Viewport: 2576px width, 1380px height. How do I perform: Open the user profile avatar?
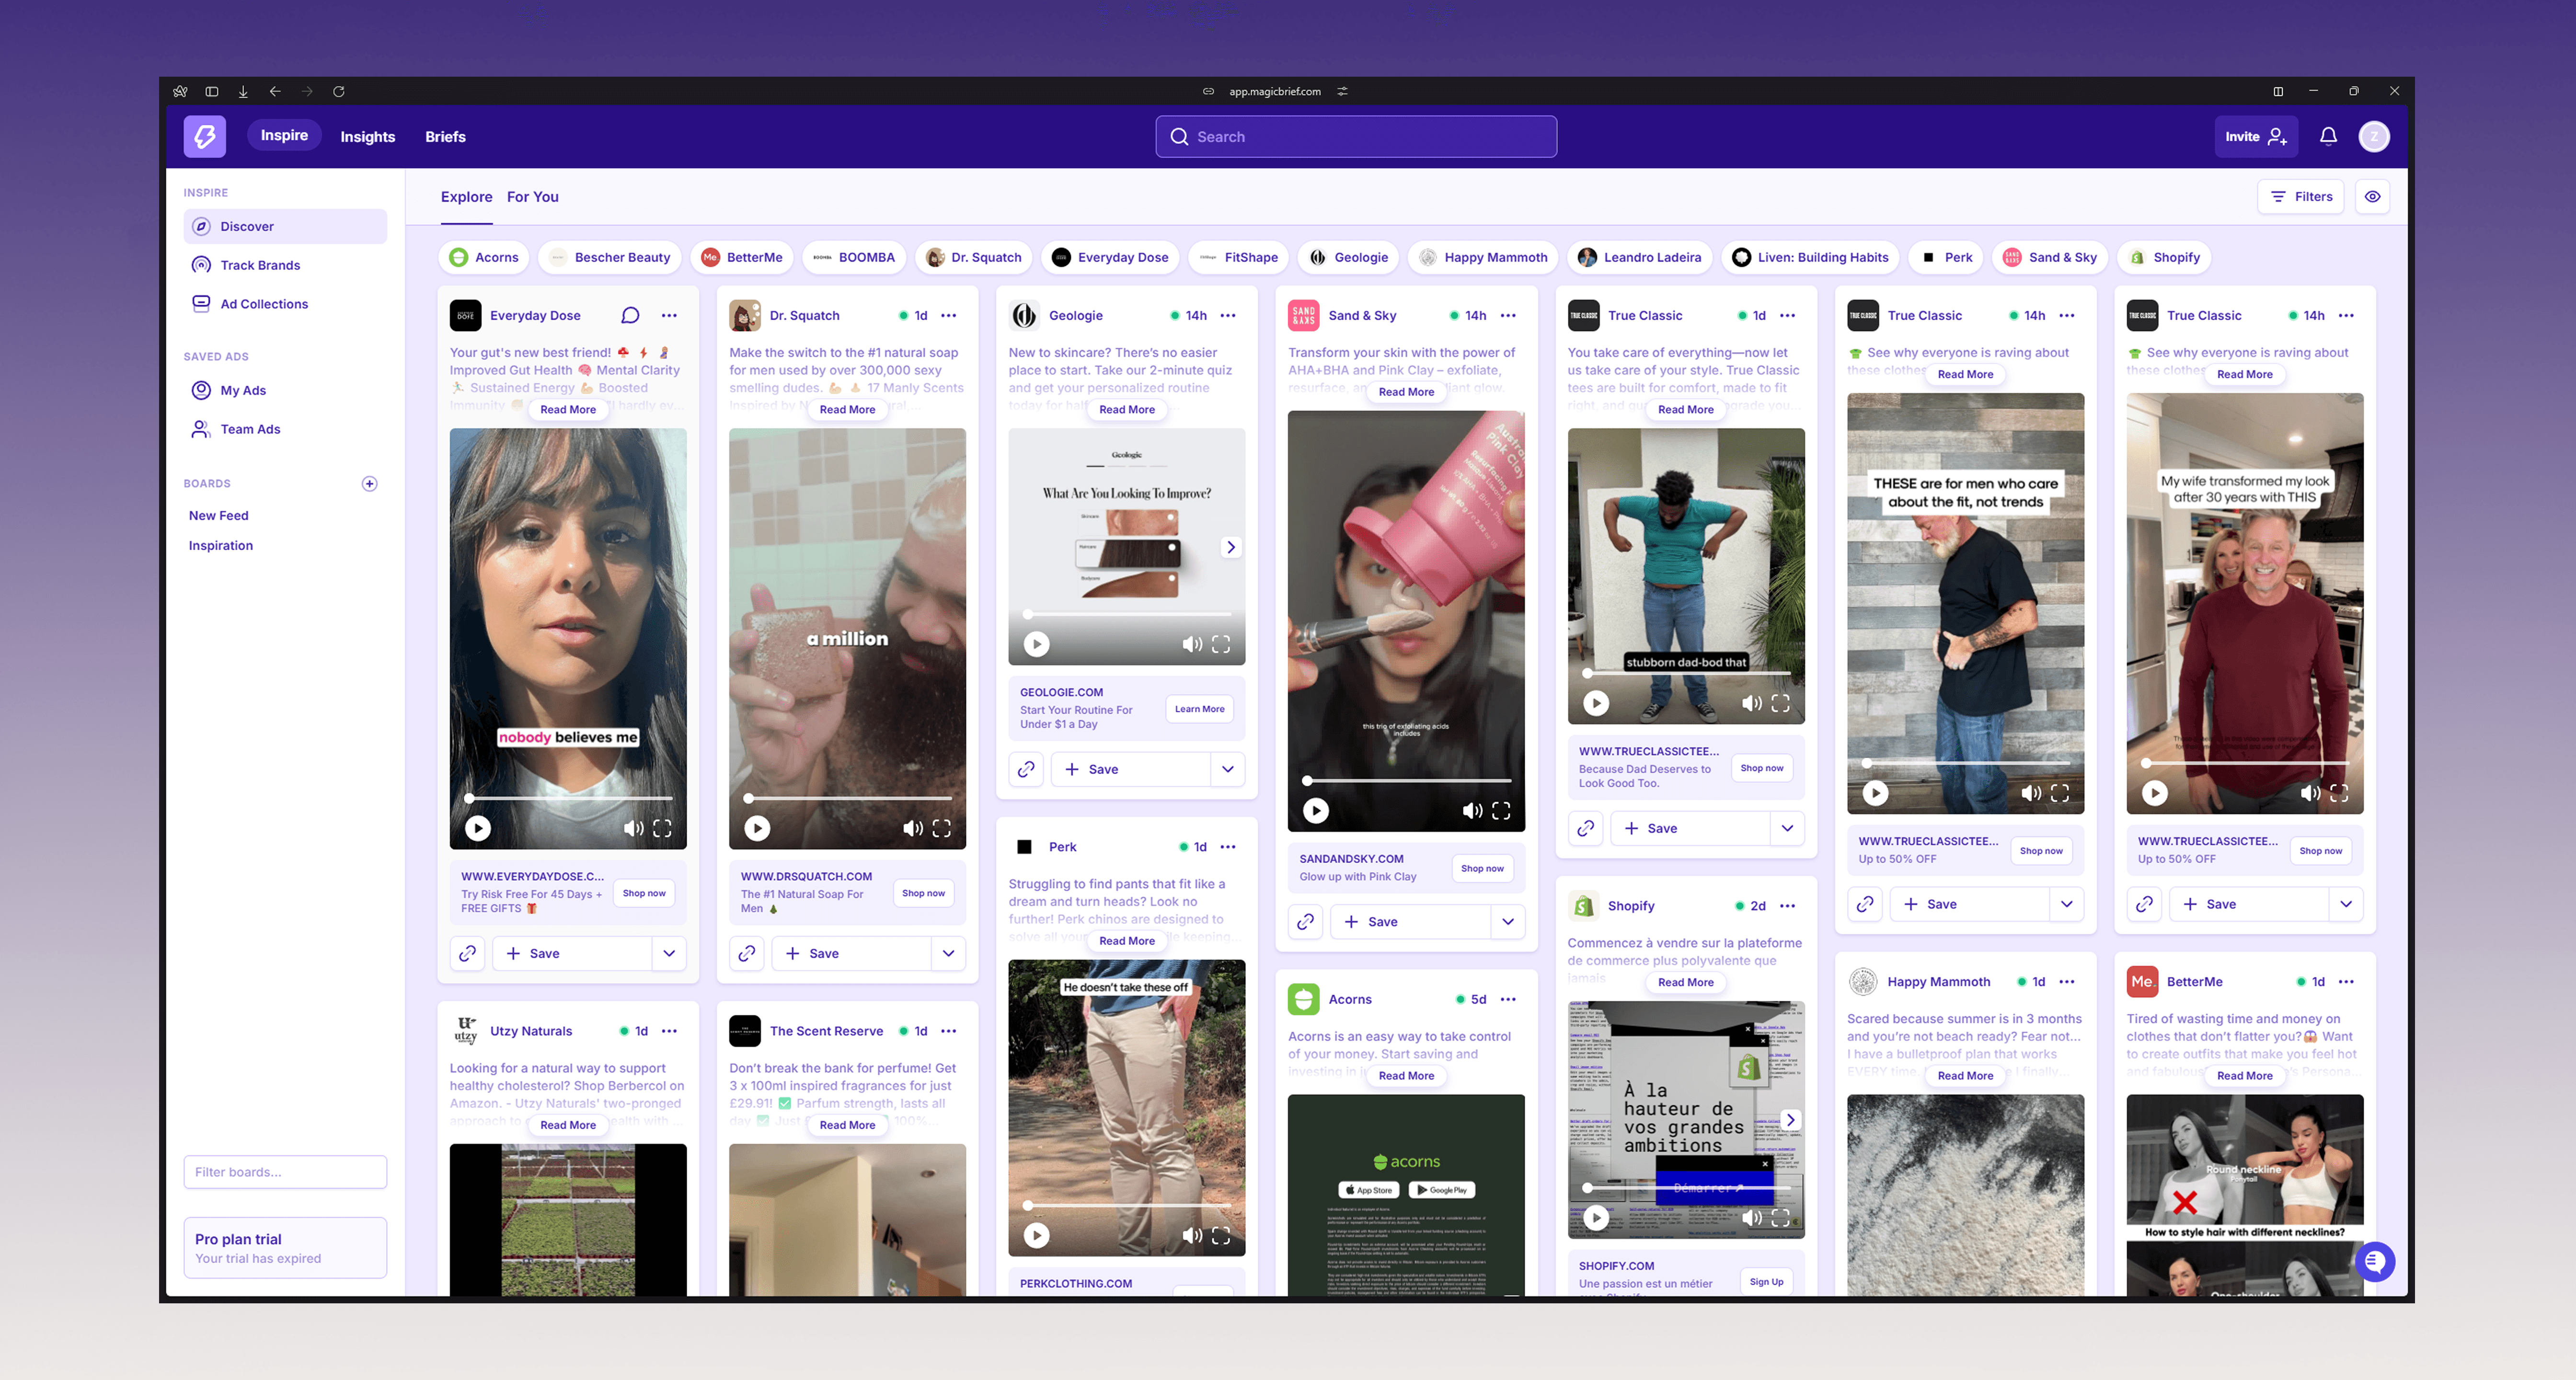tap(2374, 136)
